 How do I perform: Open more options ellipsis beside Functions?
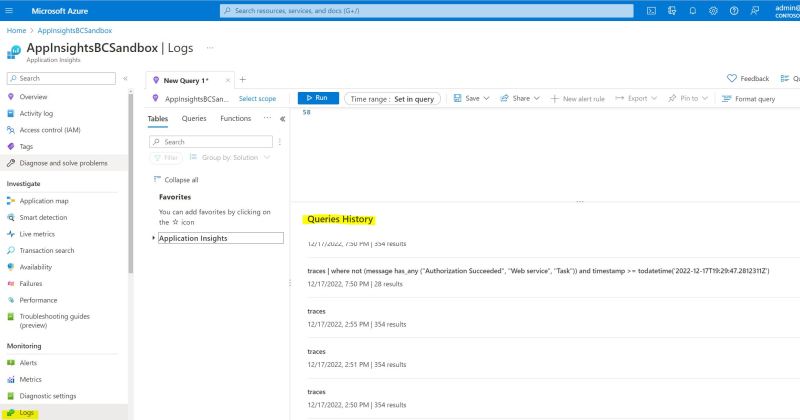click(267, 118)
